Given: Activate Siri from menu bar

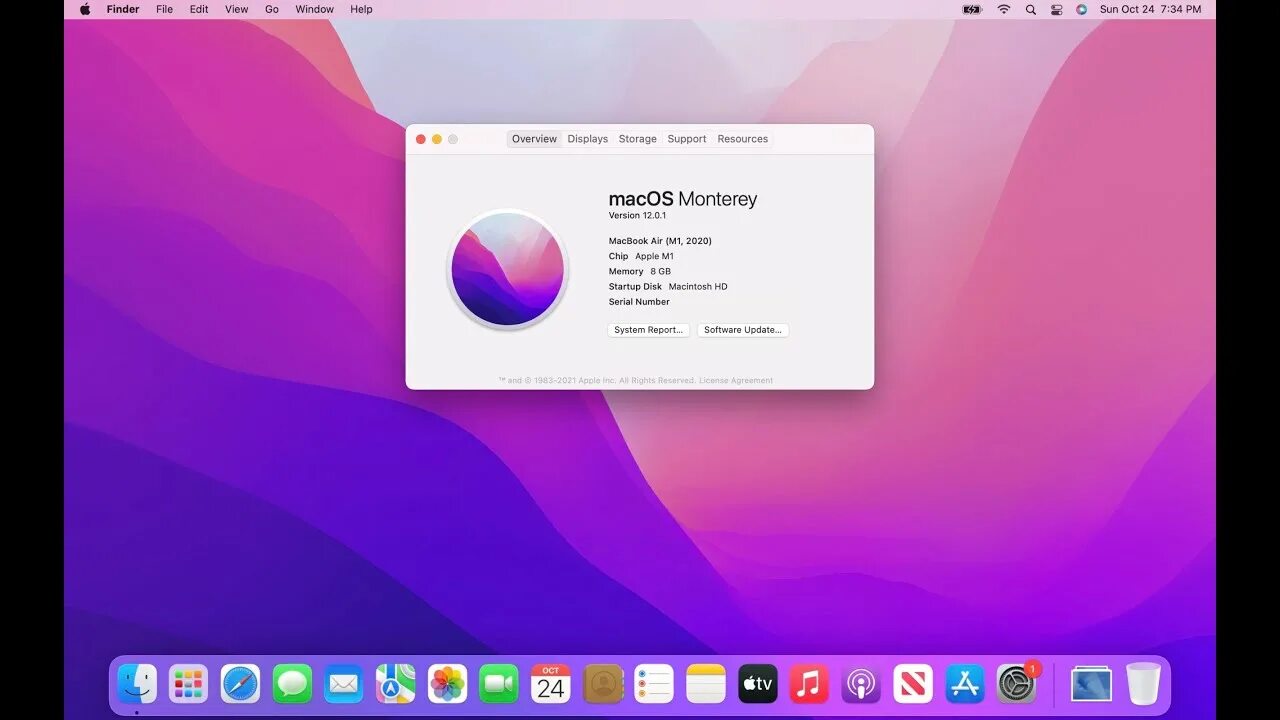Looking at the screenshot, I should click(x=1081, y=9).
